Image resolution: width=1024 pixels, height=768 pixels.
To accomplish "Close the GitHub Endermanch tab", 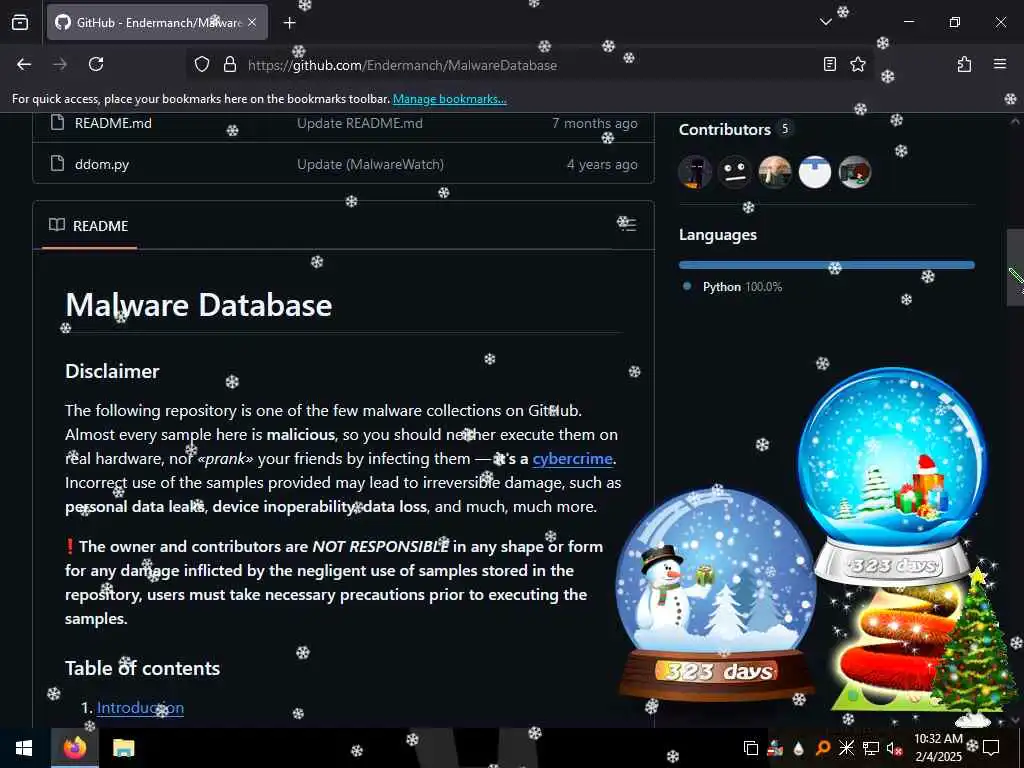I will [x=252, y=23].
